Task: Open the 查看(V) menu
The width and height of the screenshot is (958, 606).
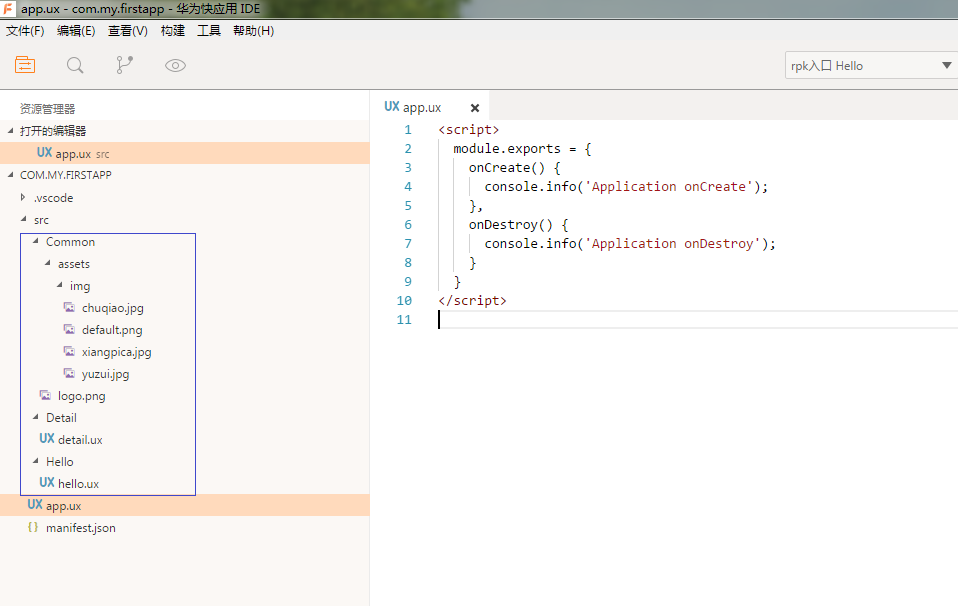Action: point(128,31)
